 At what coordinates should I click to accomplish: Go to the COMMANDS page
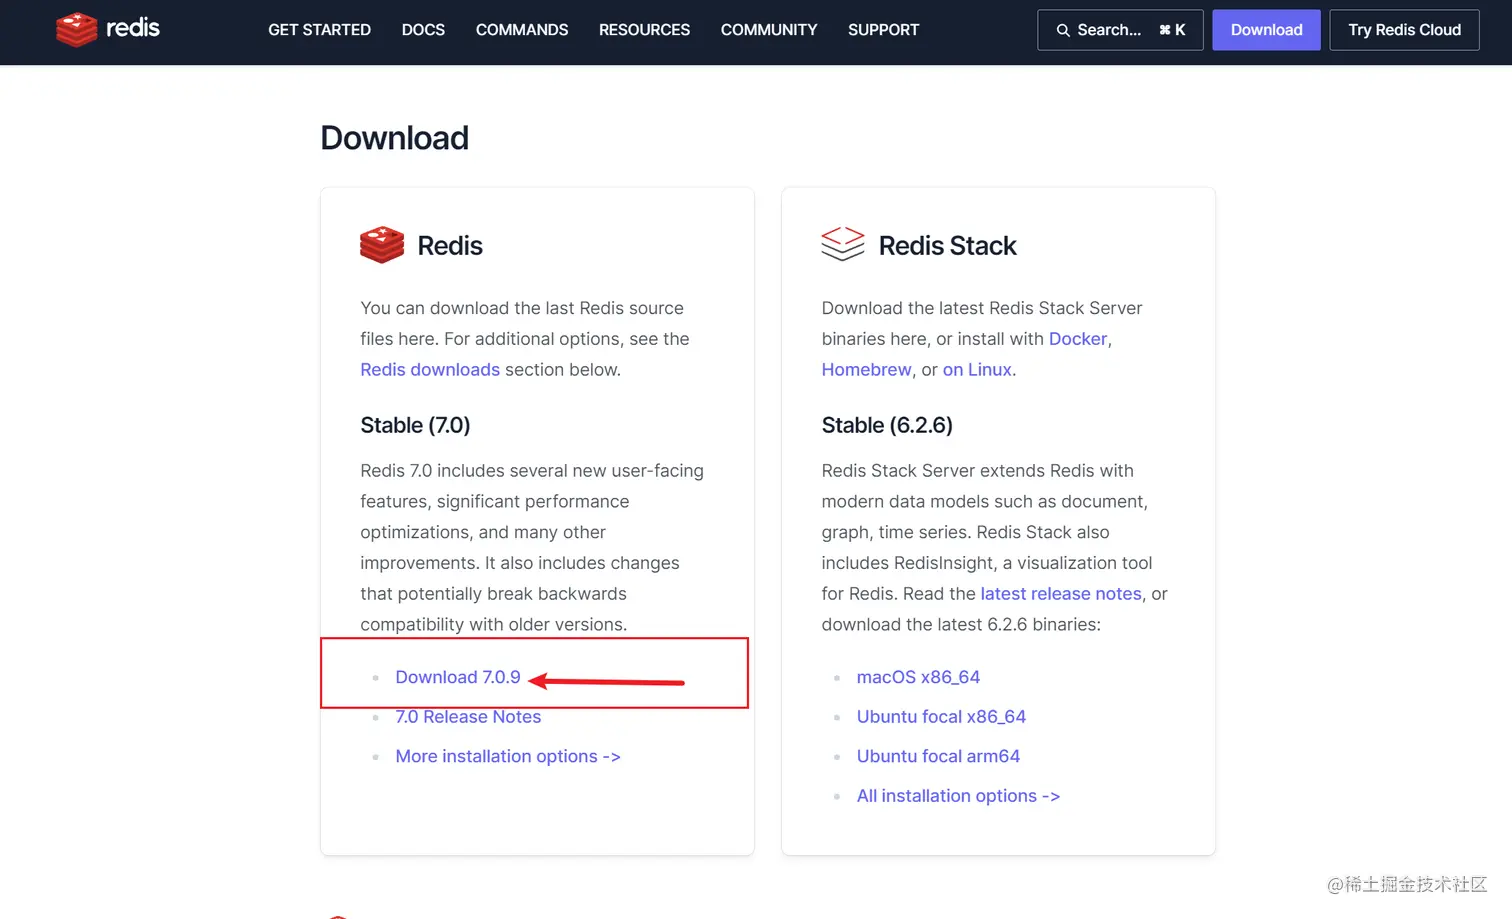(522, 30)
